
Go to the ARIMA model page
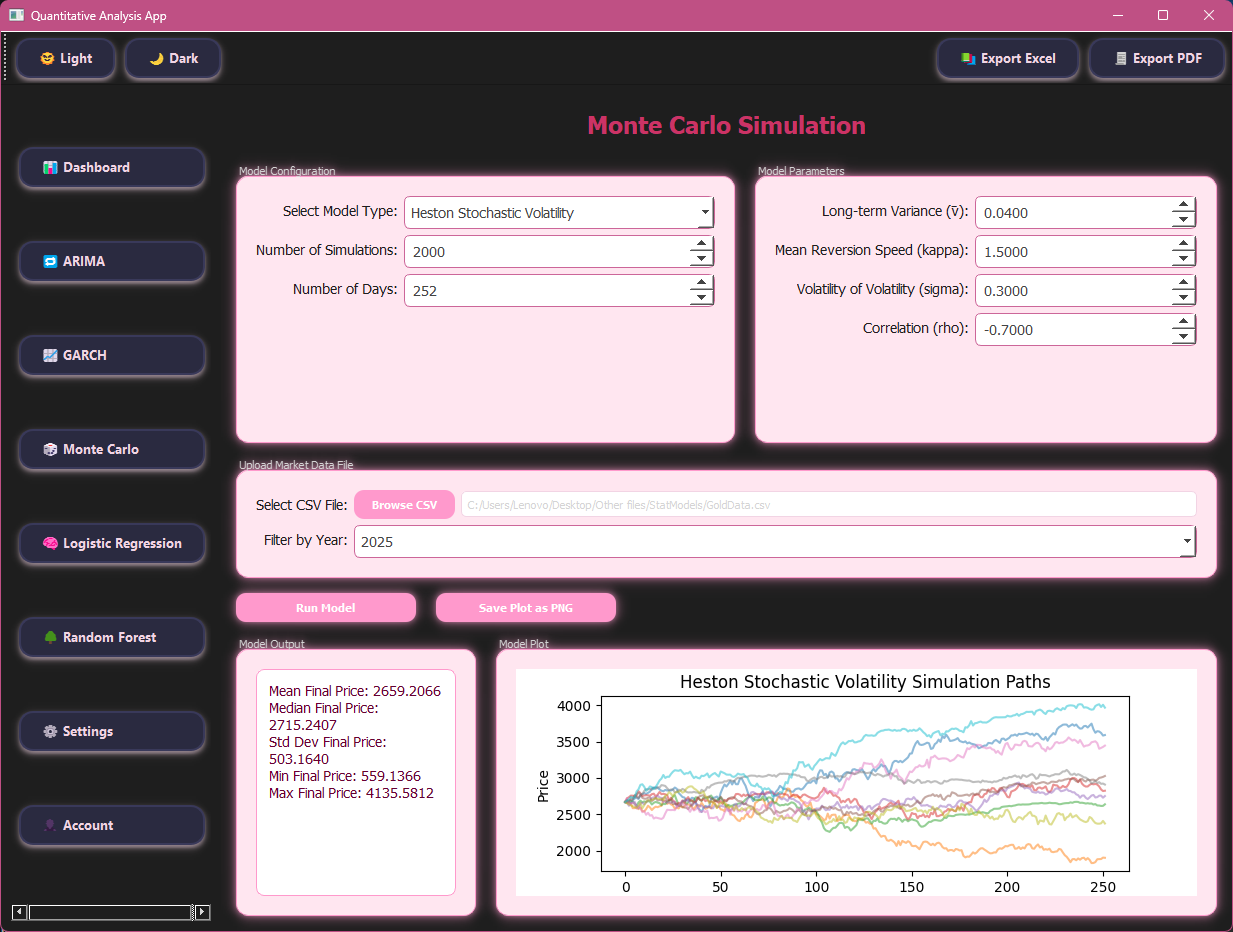[111, 262]
